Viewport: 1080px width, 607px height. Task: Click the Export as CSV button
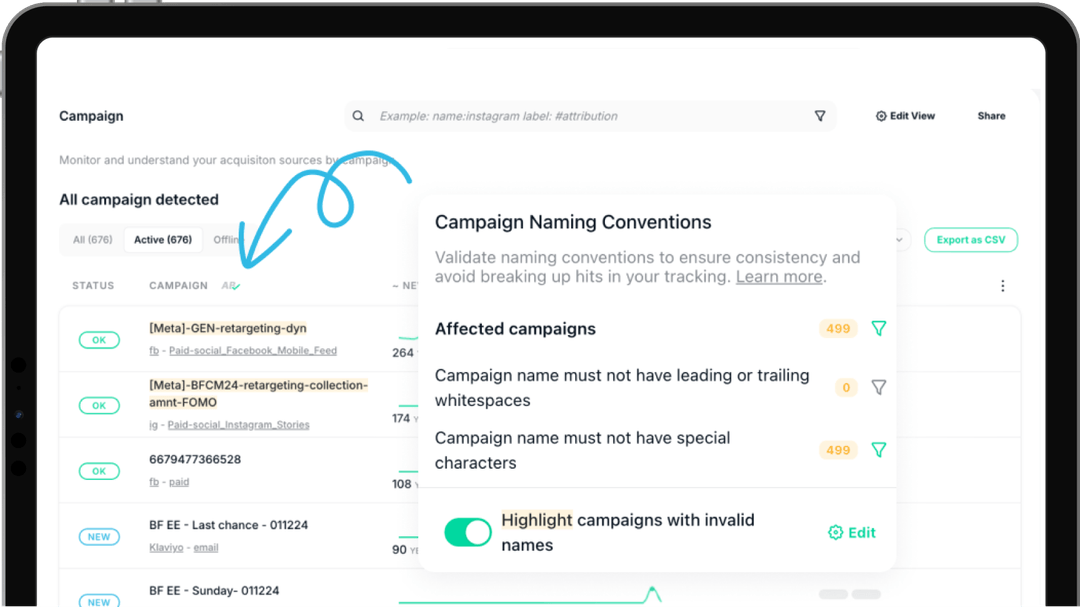(x=970, y=239)
